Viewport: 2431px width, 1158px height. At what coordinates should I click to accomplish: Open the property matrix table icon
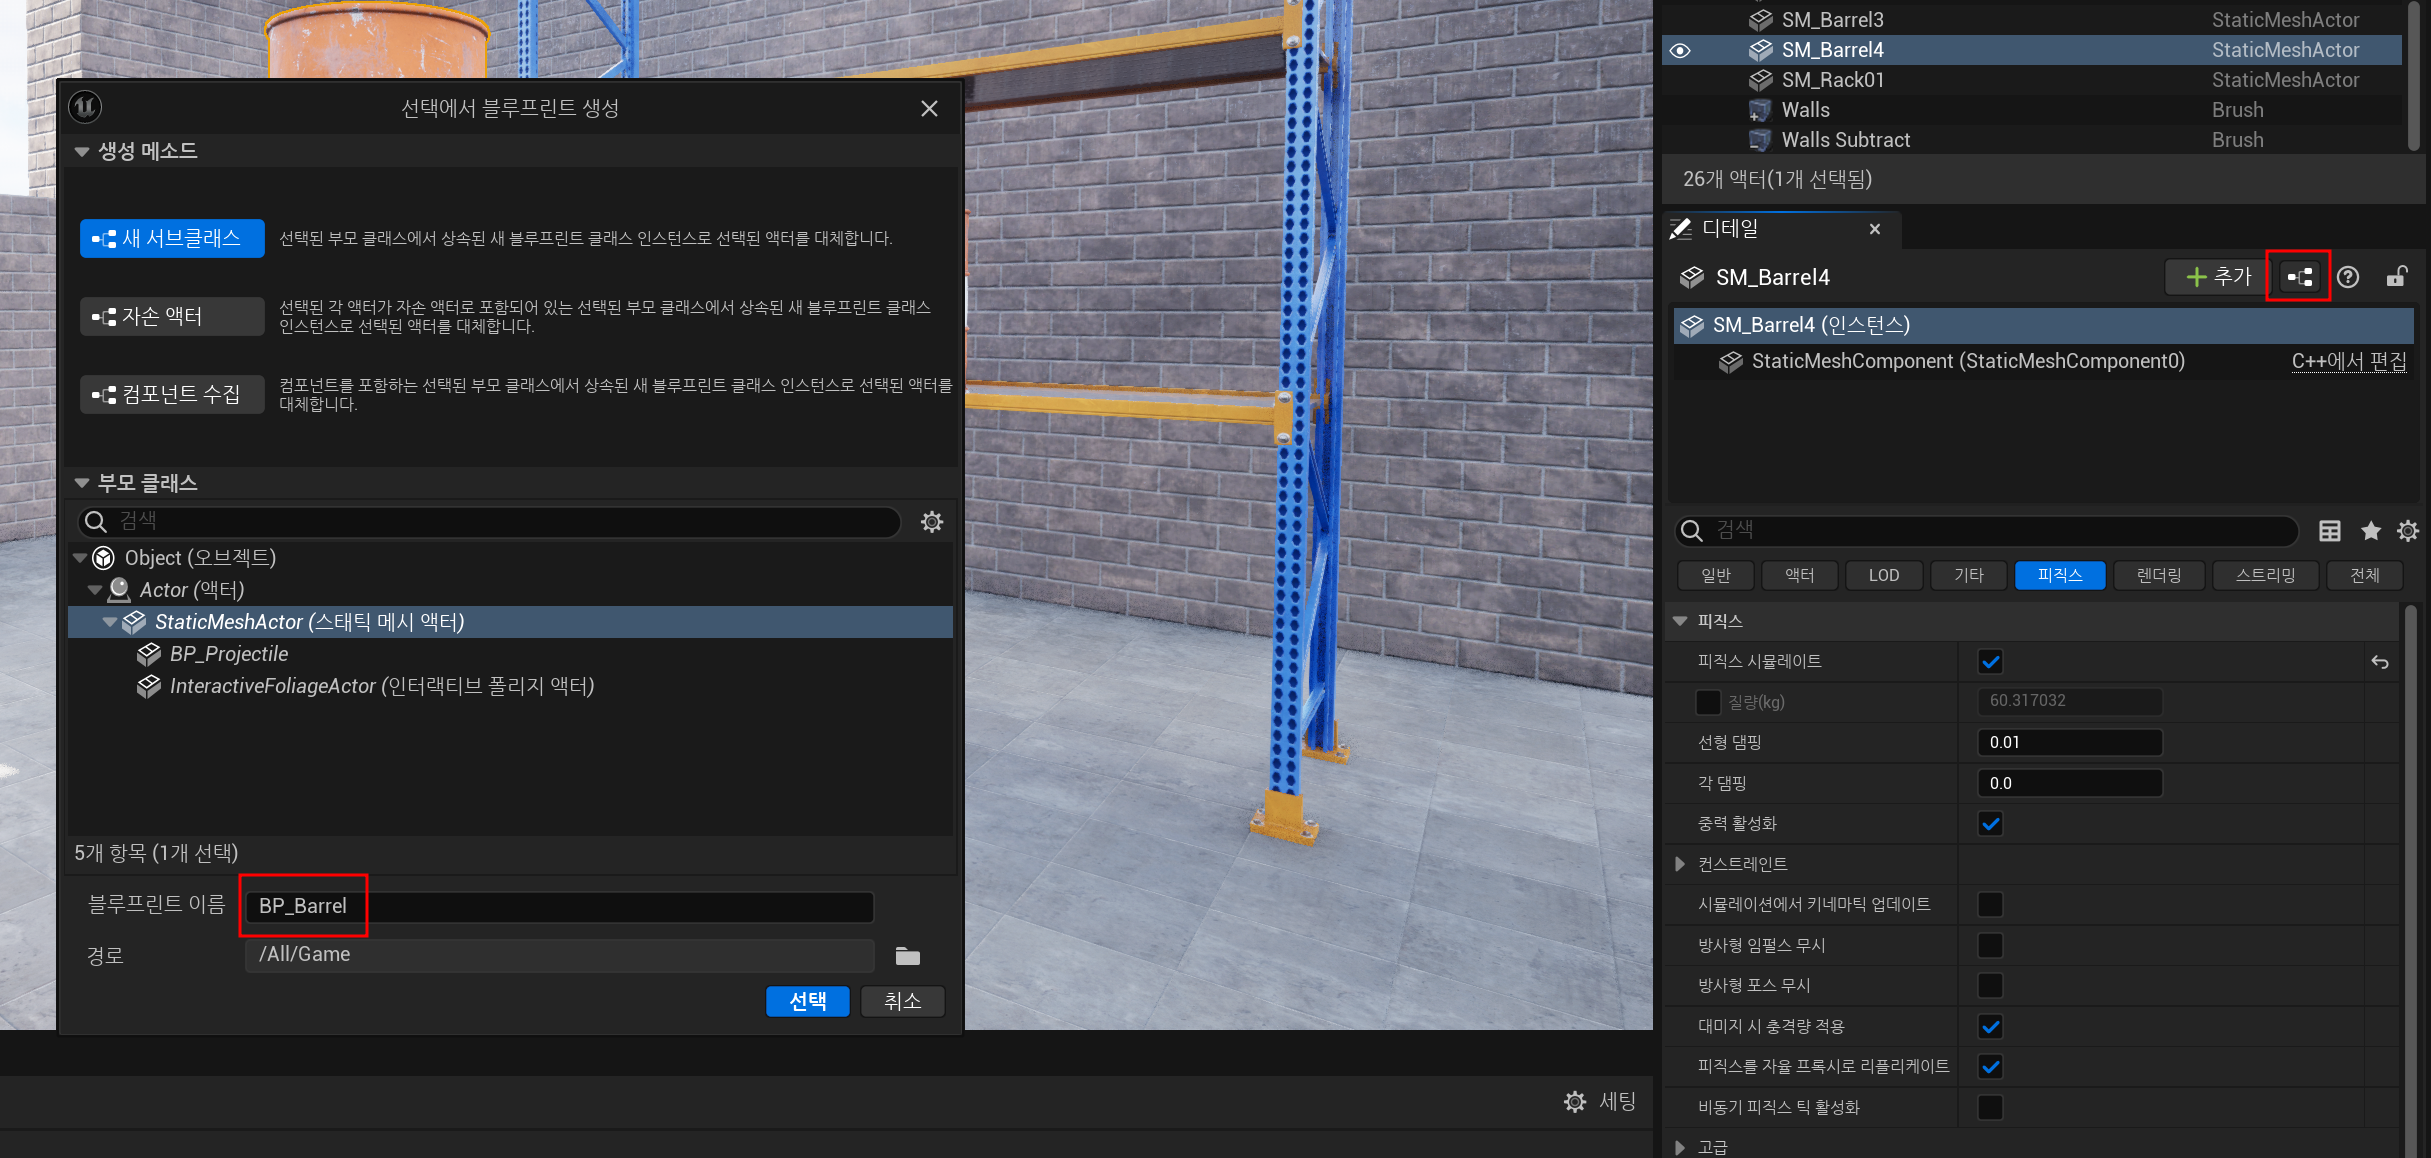tap(2329, 531)
